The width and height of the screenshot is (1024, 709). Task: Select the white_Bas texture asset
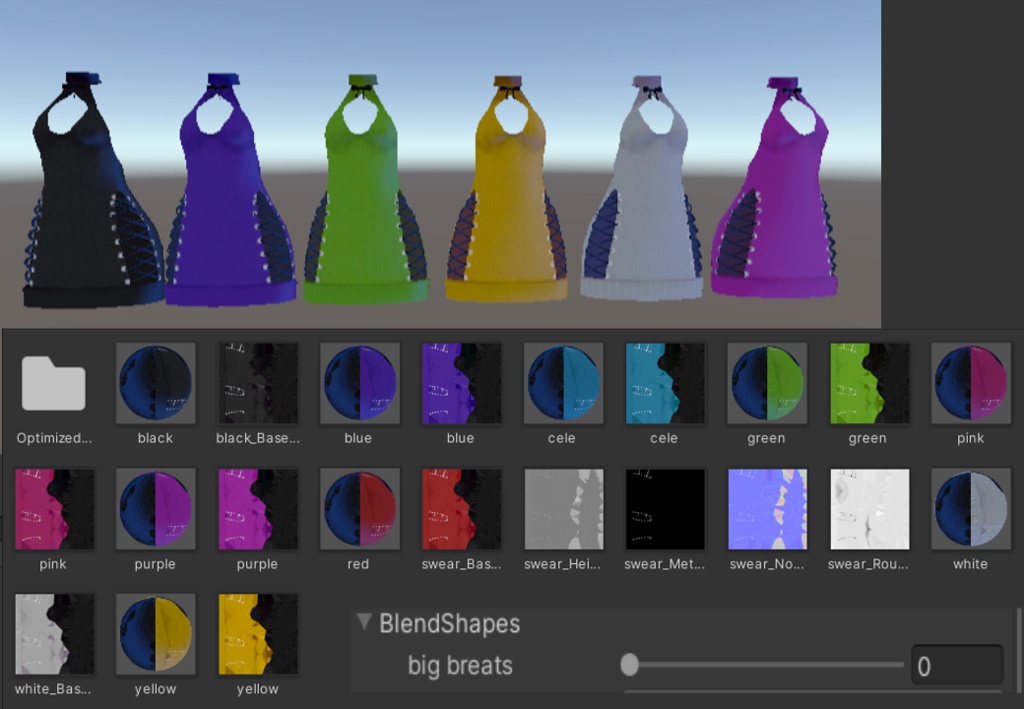(54, 634)
